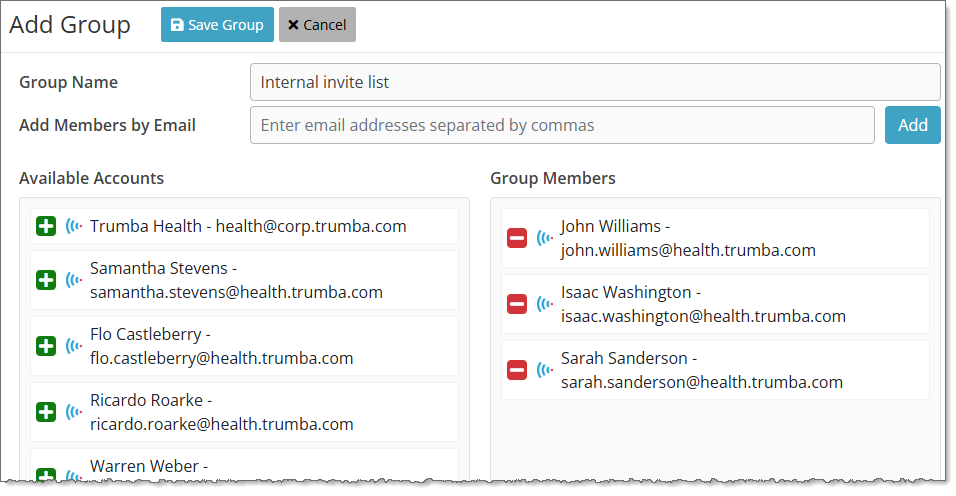
Task: Focus the Group Name text field
Action: pos(594,82)
